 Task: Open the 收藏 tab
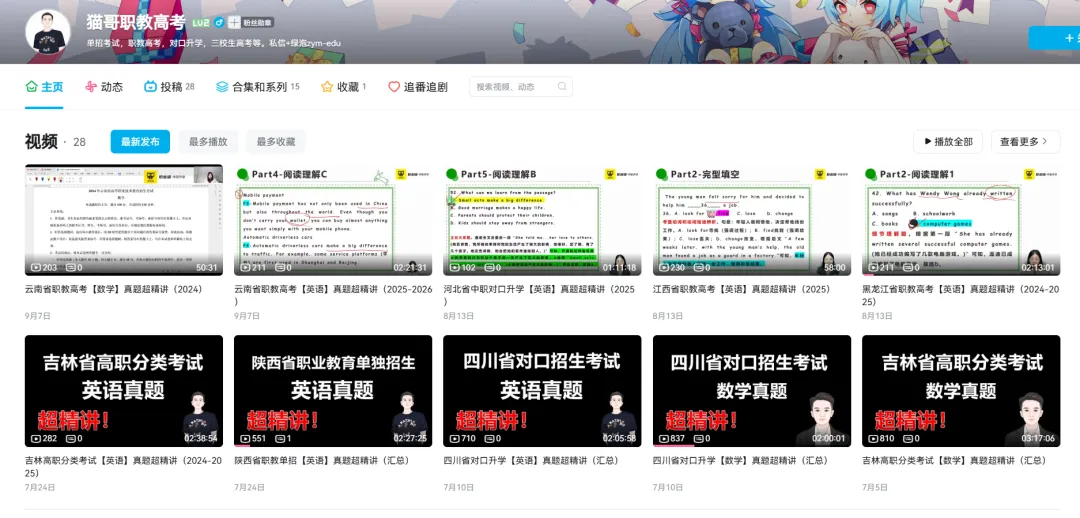(x=344, y=87)
